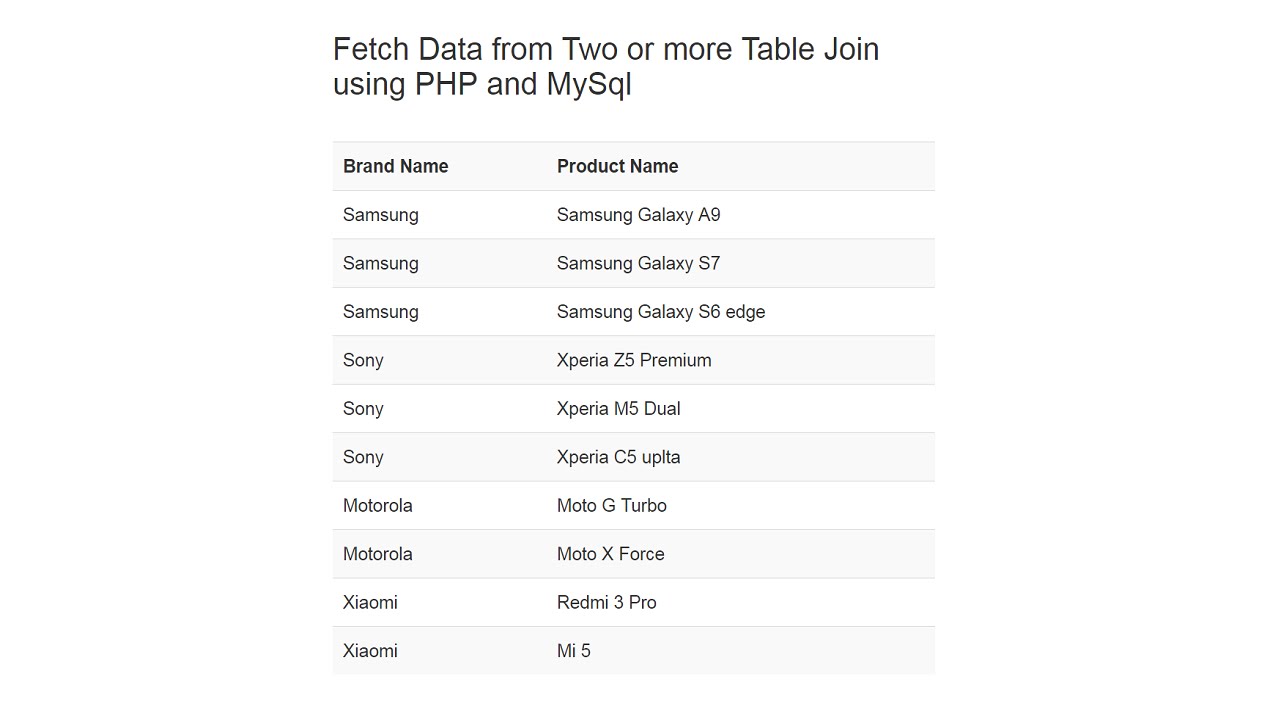The image size is (1270, 720).
Task: Select the Motorola brand beside Moto X Force
Action: tap(377, 554)
